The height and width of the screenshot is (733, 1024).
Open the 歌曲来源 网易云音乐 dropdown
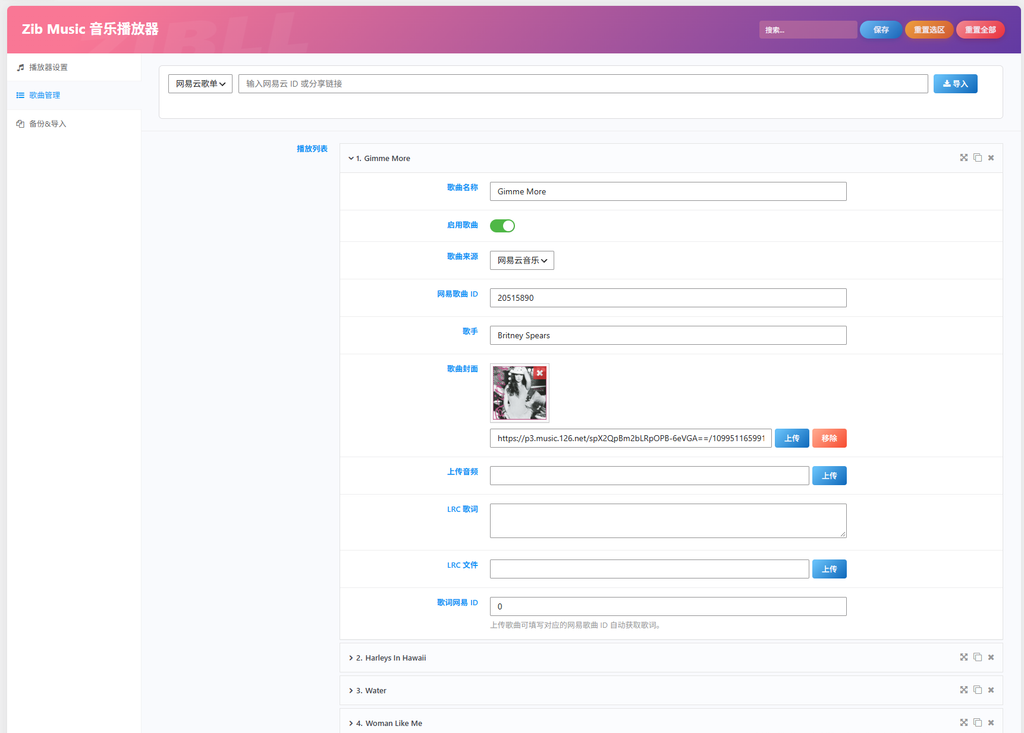coord(522,260)
